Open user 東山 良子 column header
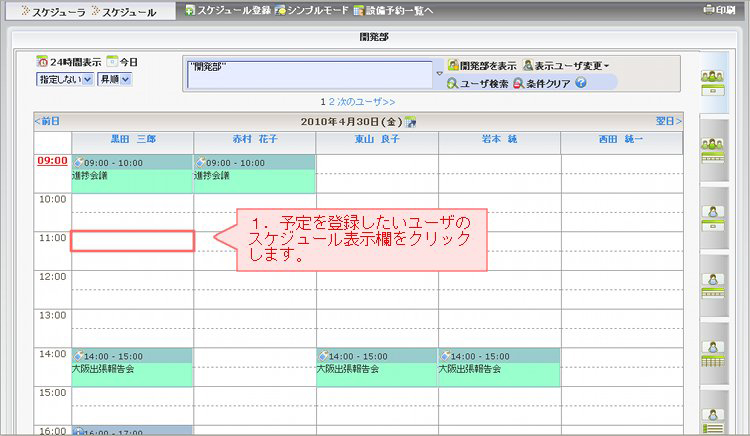This screenshot has height=436, width=750. (377, 139)
